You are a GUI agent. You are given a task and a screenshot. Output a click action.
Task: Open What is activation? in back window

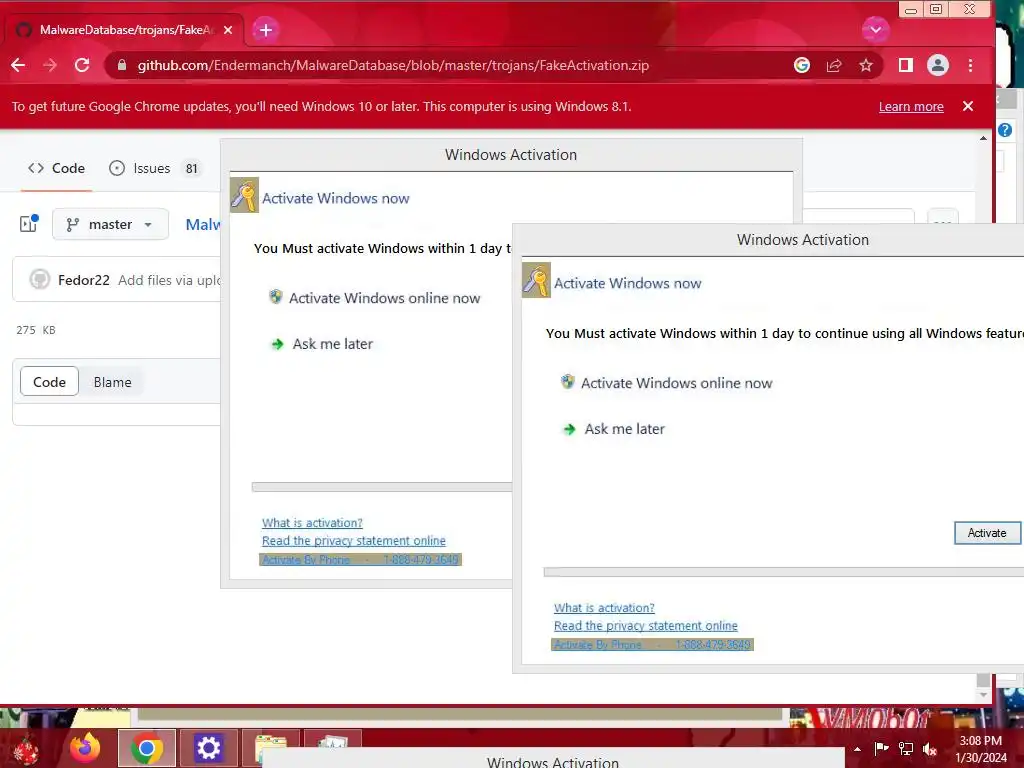(312, 523)
